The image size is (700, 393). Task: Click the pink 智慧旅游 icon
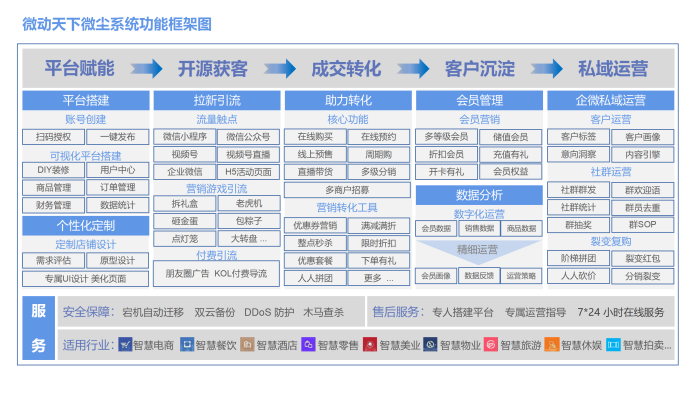(491, 345)
